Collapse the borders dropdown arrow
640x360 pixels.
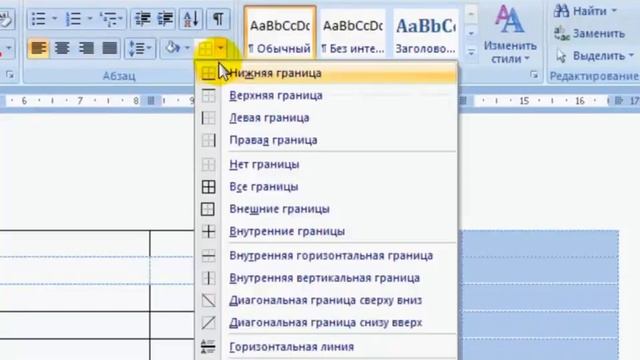pos(221,49)
